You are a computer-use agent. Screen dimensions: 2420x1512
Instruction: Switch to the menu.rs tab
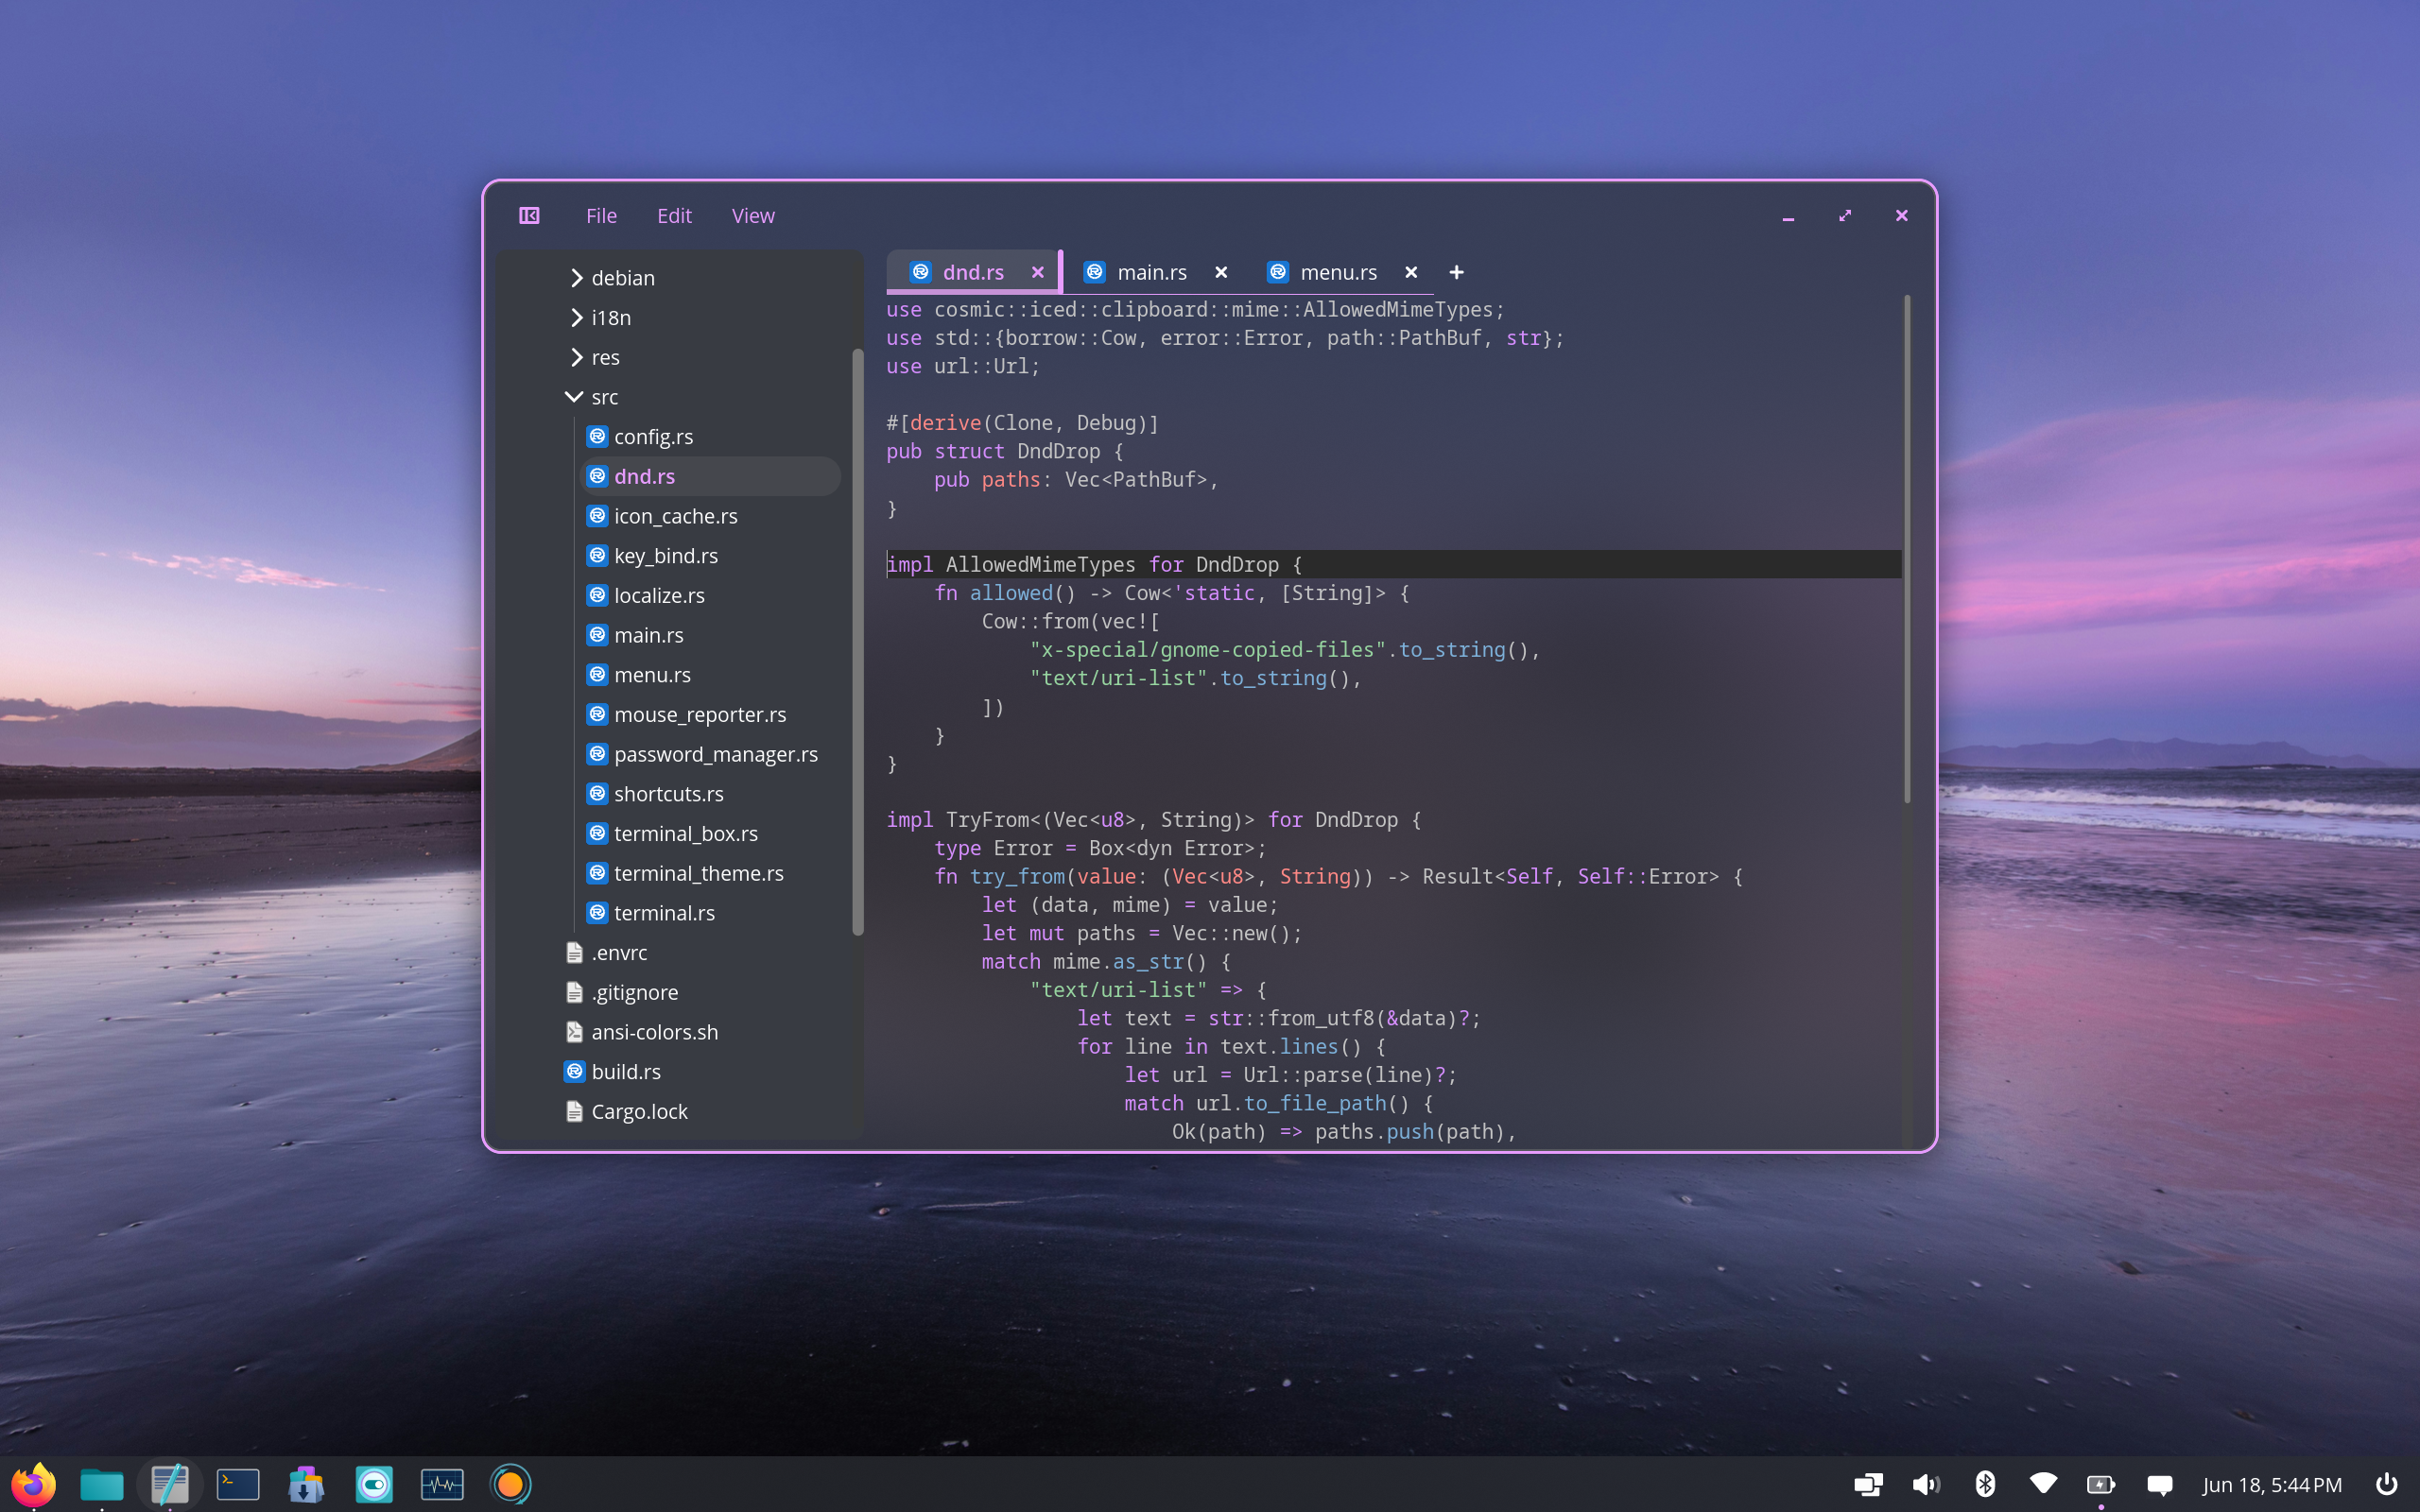click(x=1338, y=272)
